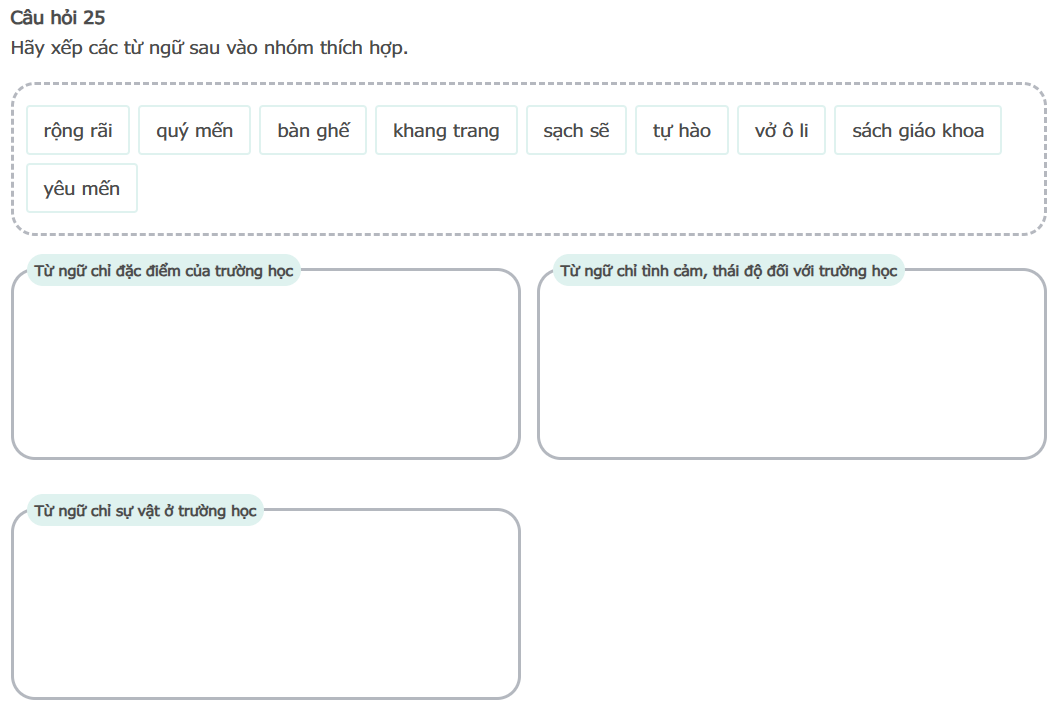Click the 'Câu hỏi 25' heading
The width and height of the screenshot is (1055, 704).
coord(58,16)
